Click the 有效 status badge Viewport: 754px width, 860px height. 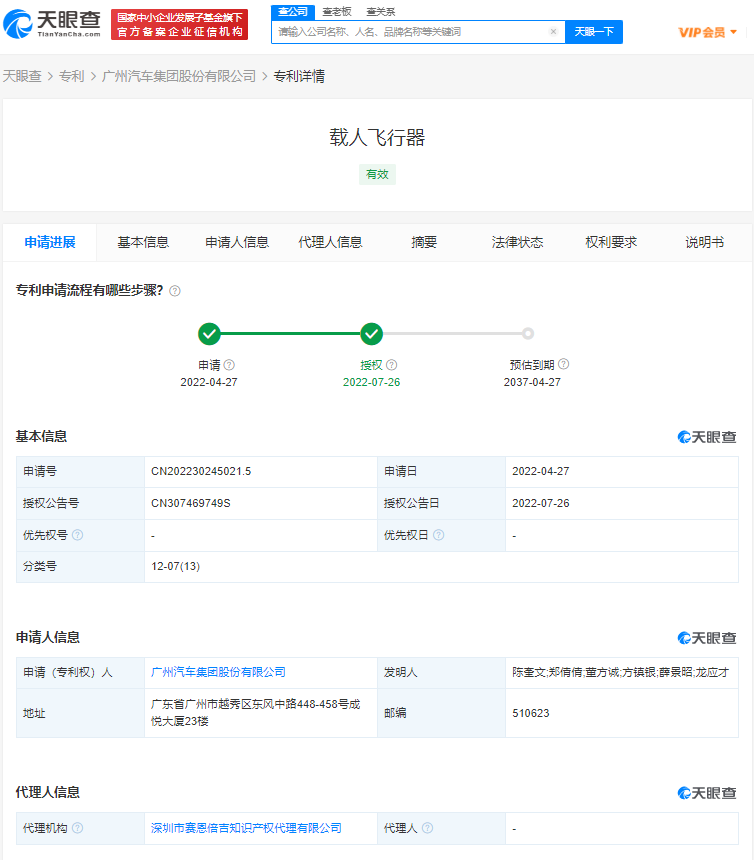377,174
